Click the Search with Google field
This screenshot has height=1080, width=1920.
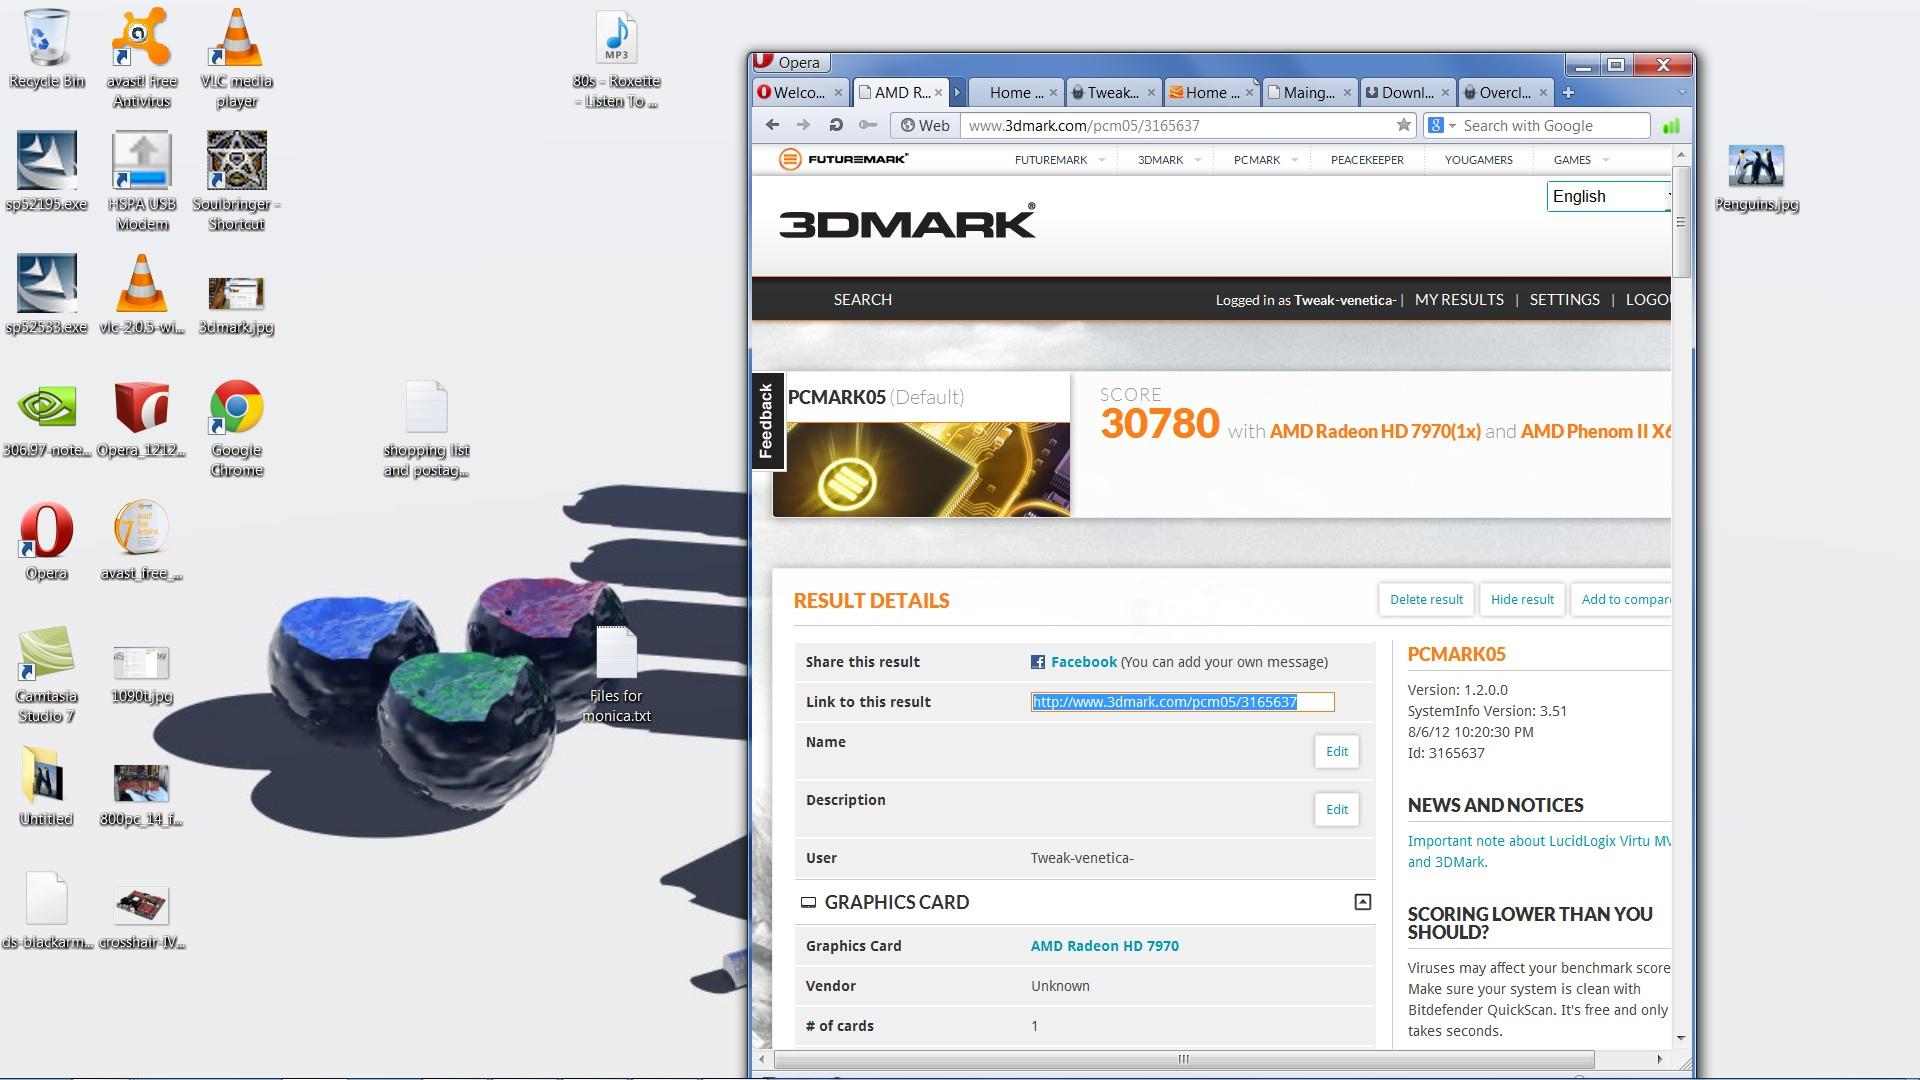coord(1553,125)
